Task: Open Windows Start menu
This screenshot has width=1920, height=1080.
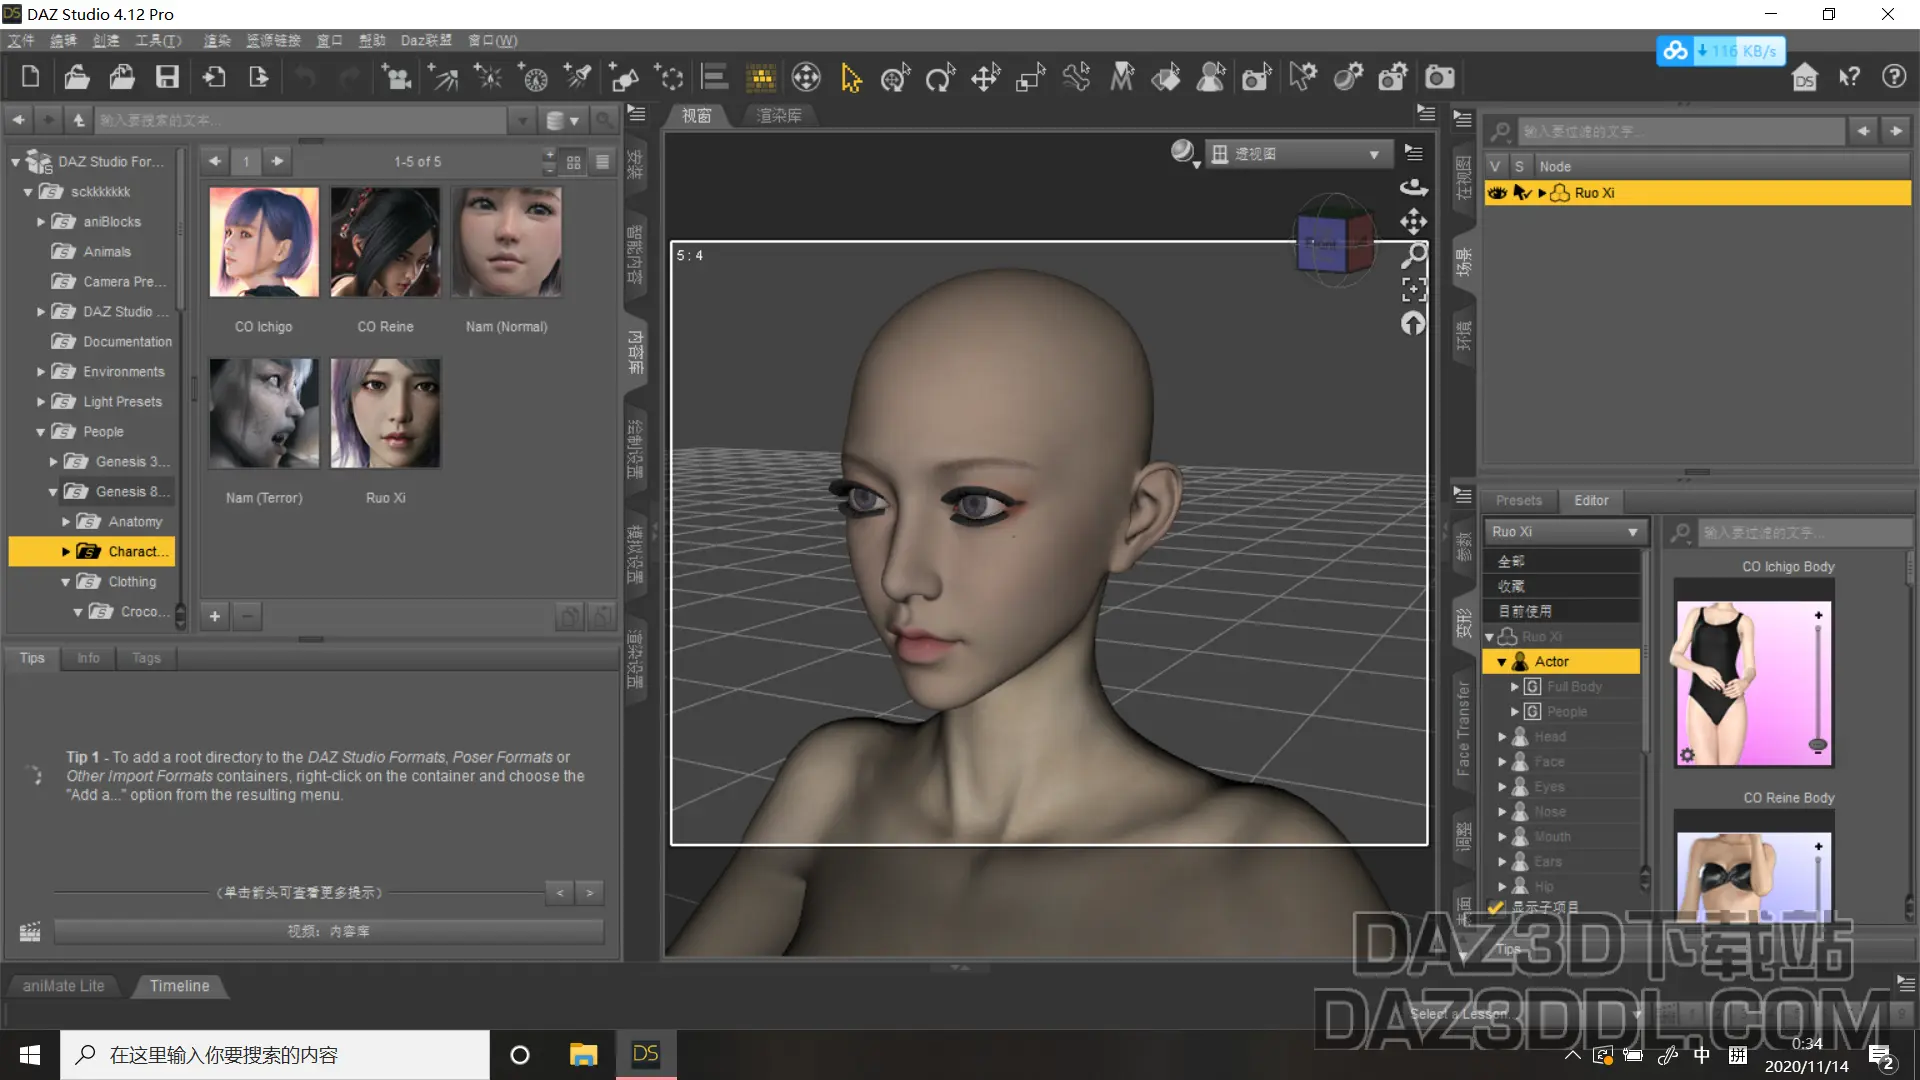Action: (x=30, y=1055)
